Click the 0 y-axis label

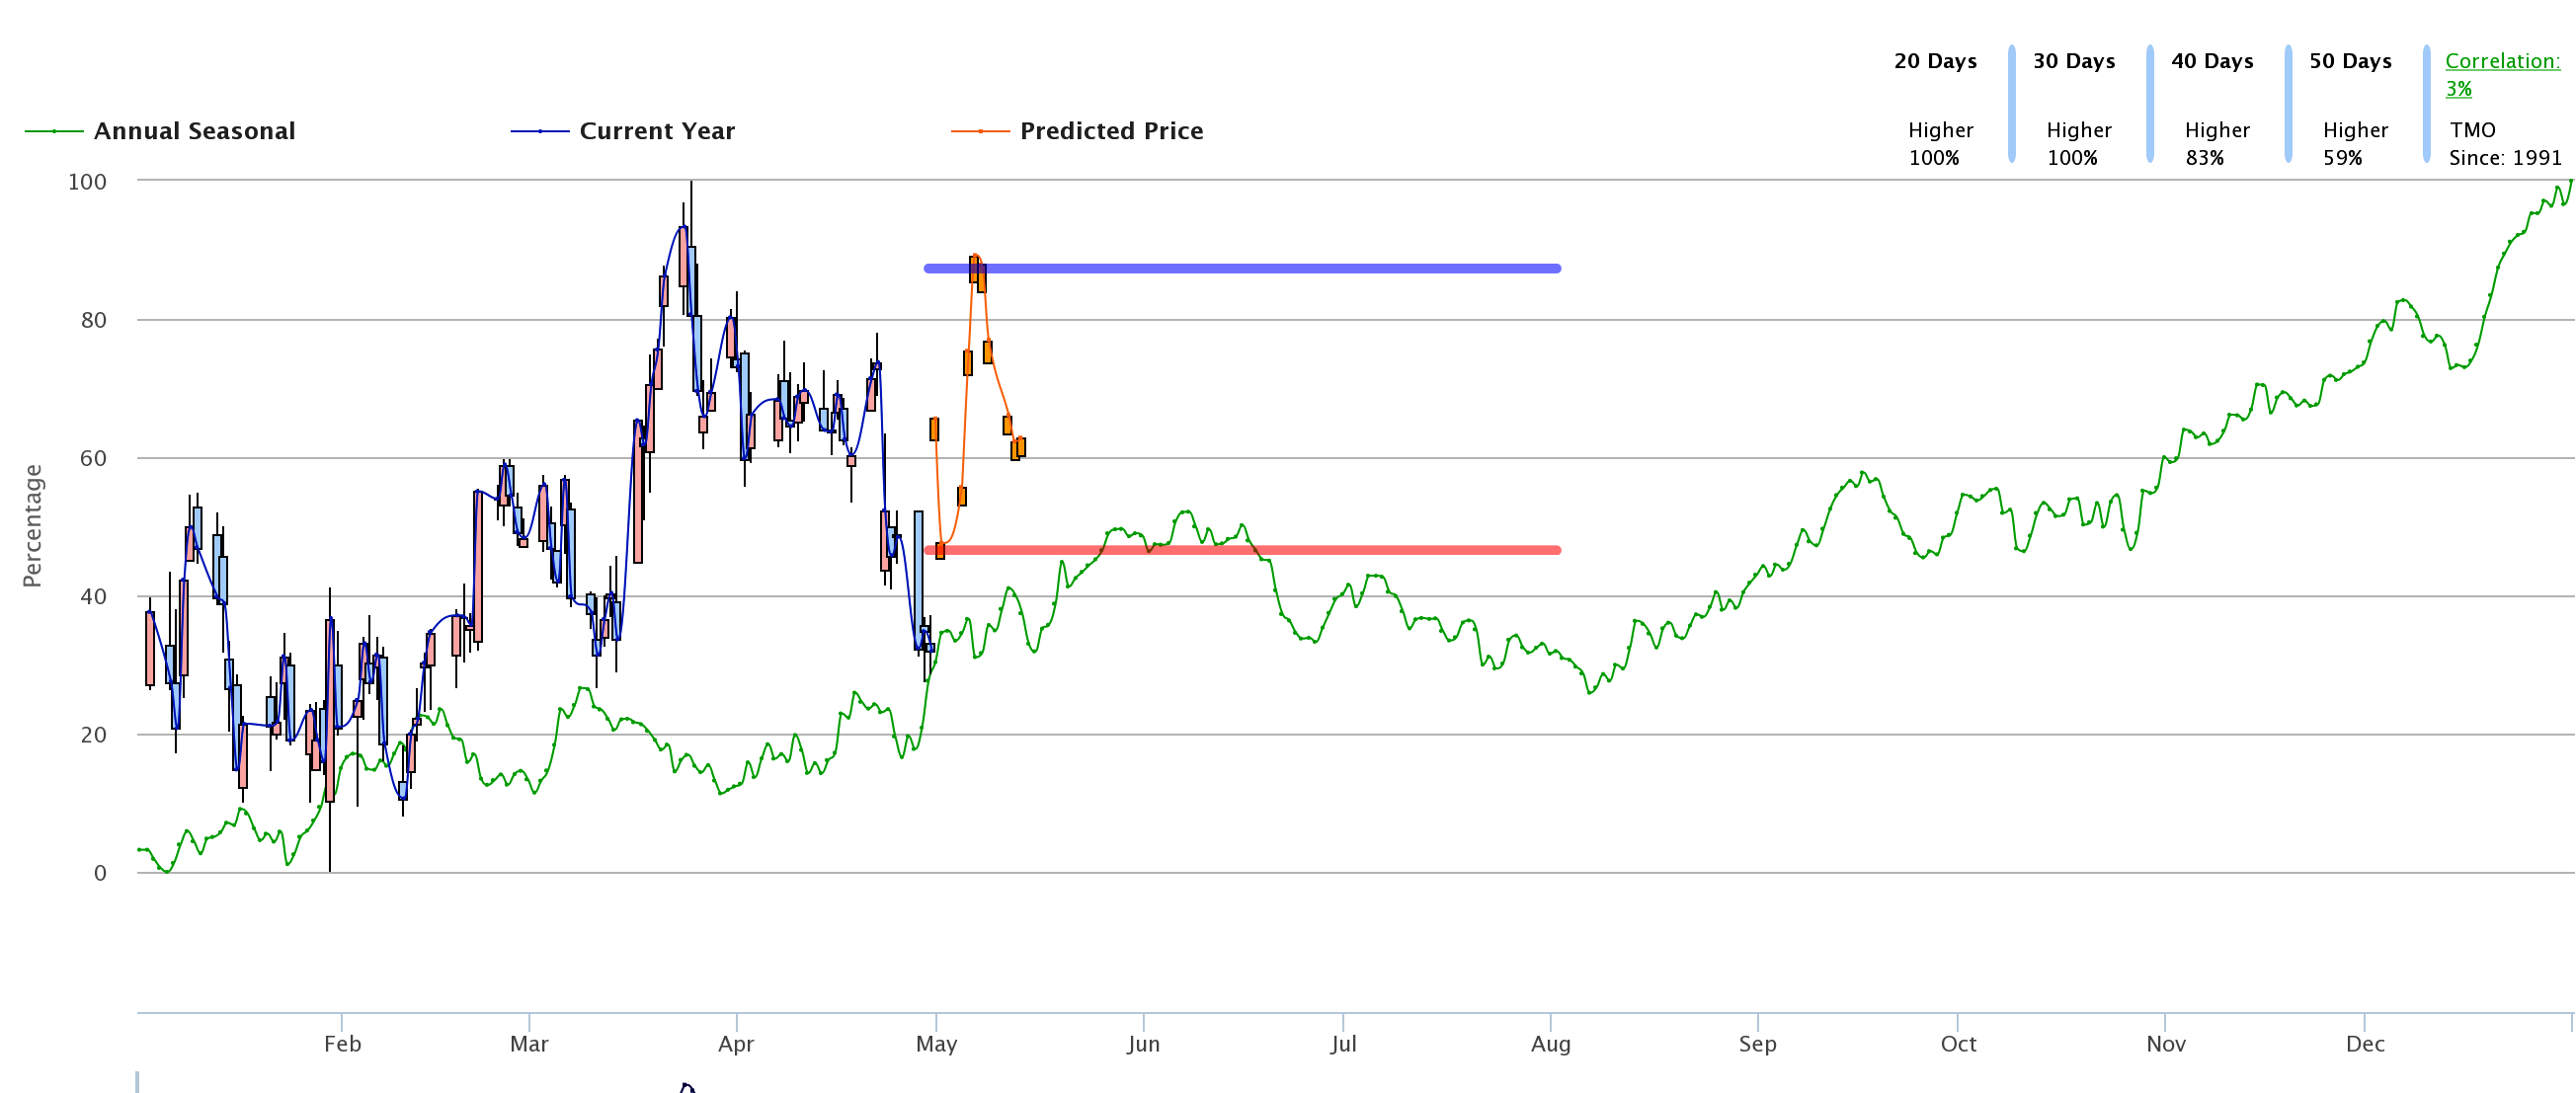[100, 873]
